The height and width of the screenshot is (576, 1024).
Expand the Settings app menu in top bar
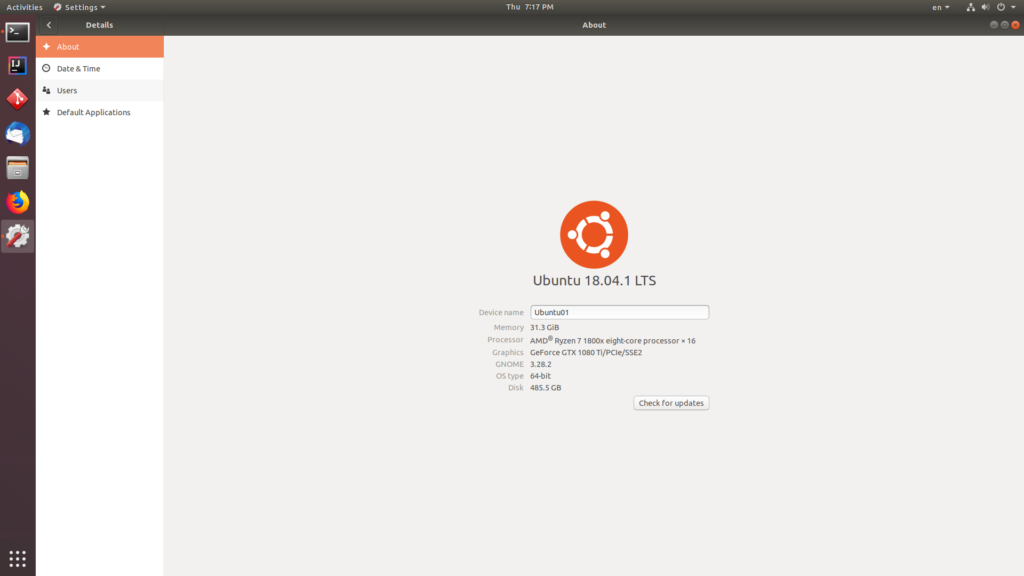coord(80,7)
